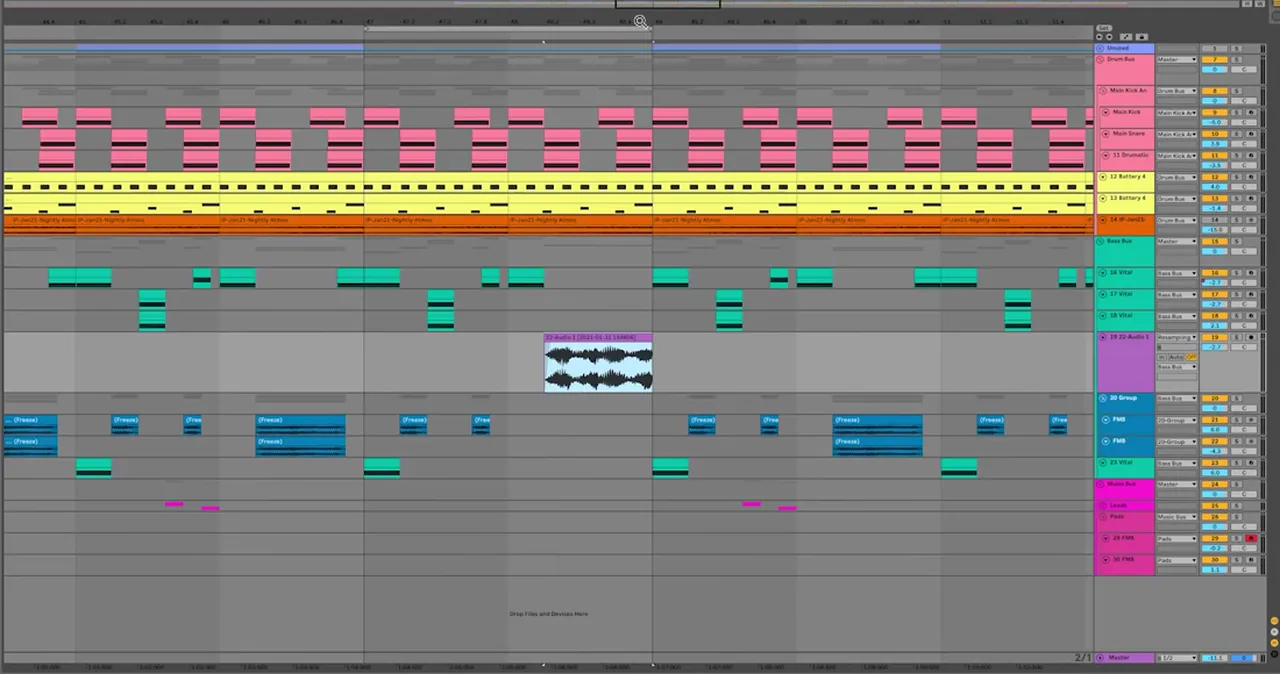The image size is (1280, 674).
Task: Toggle track activator 12 for Battery 4
Action: (1214, 176)
